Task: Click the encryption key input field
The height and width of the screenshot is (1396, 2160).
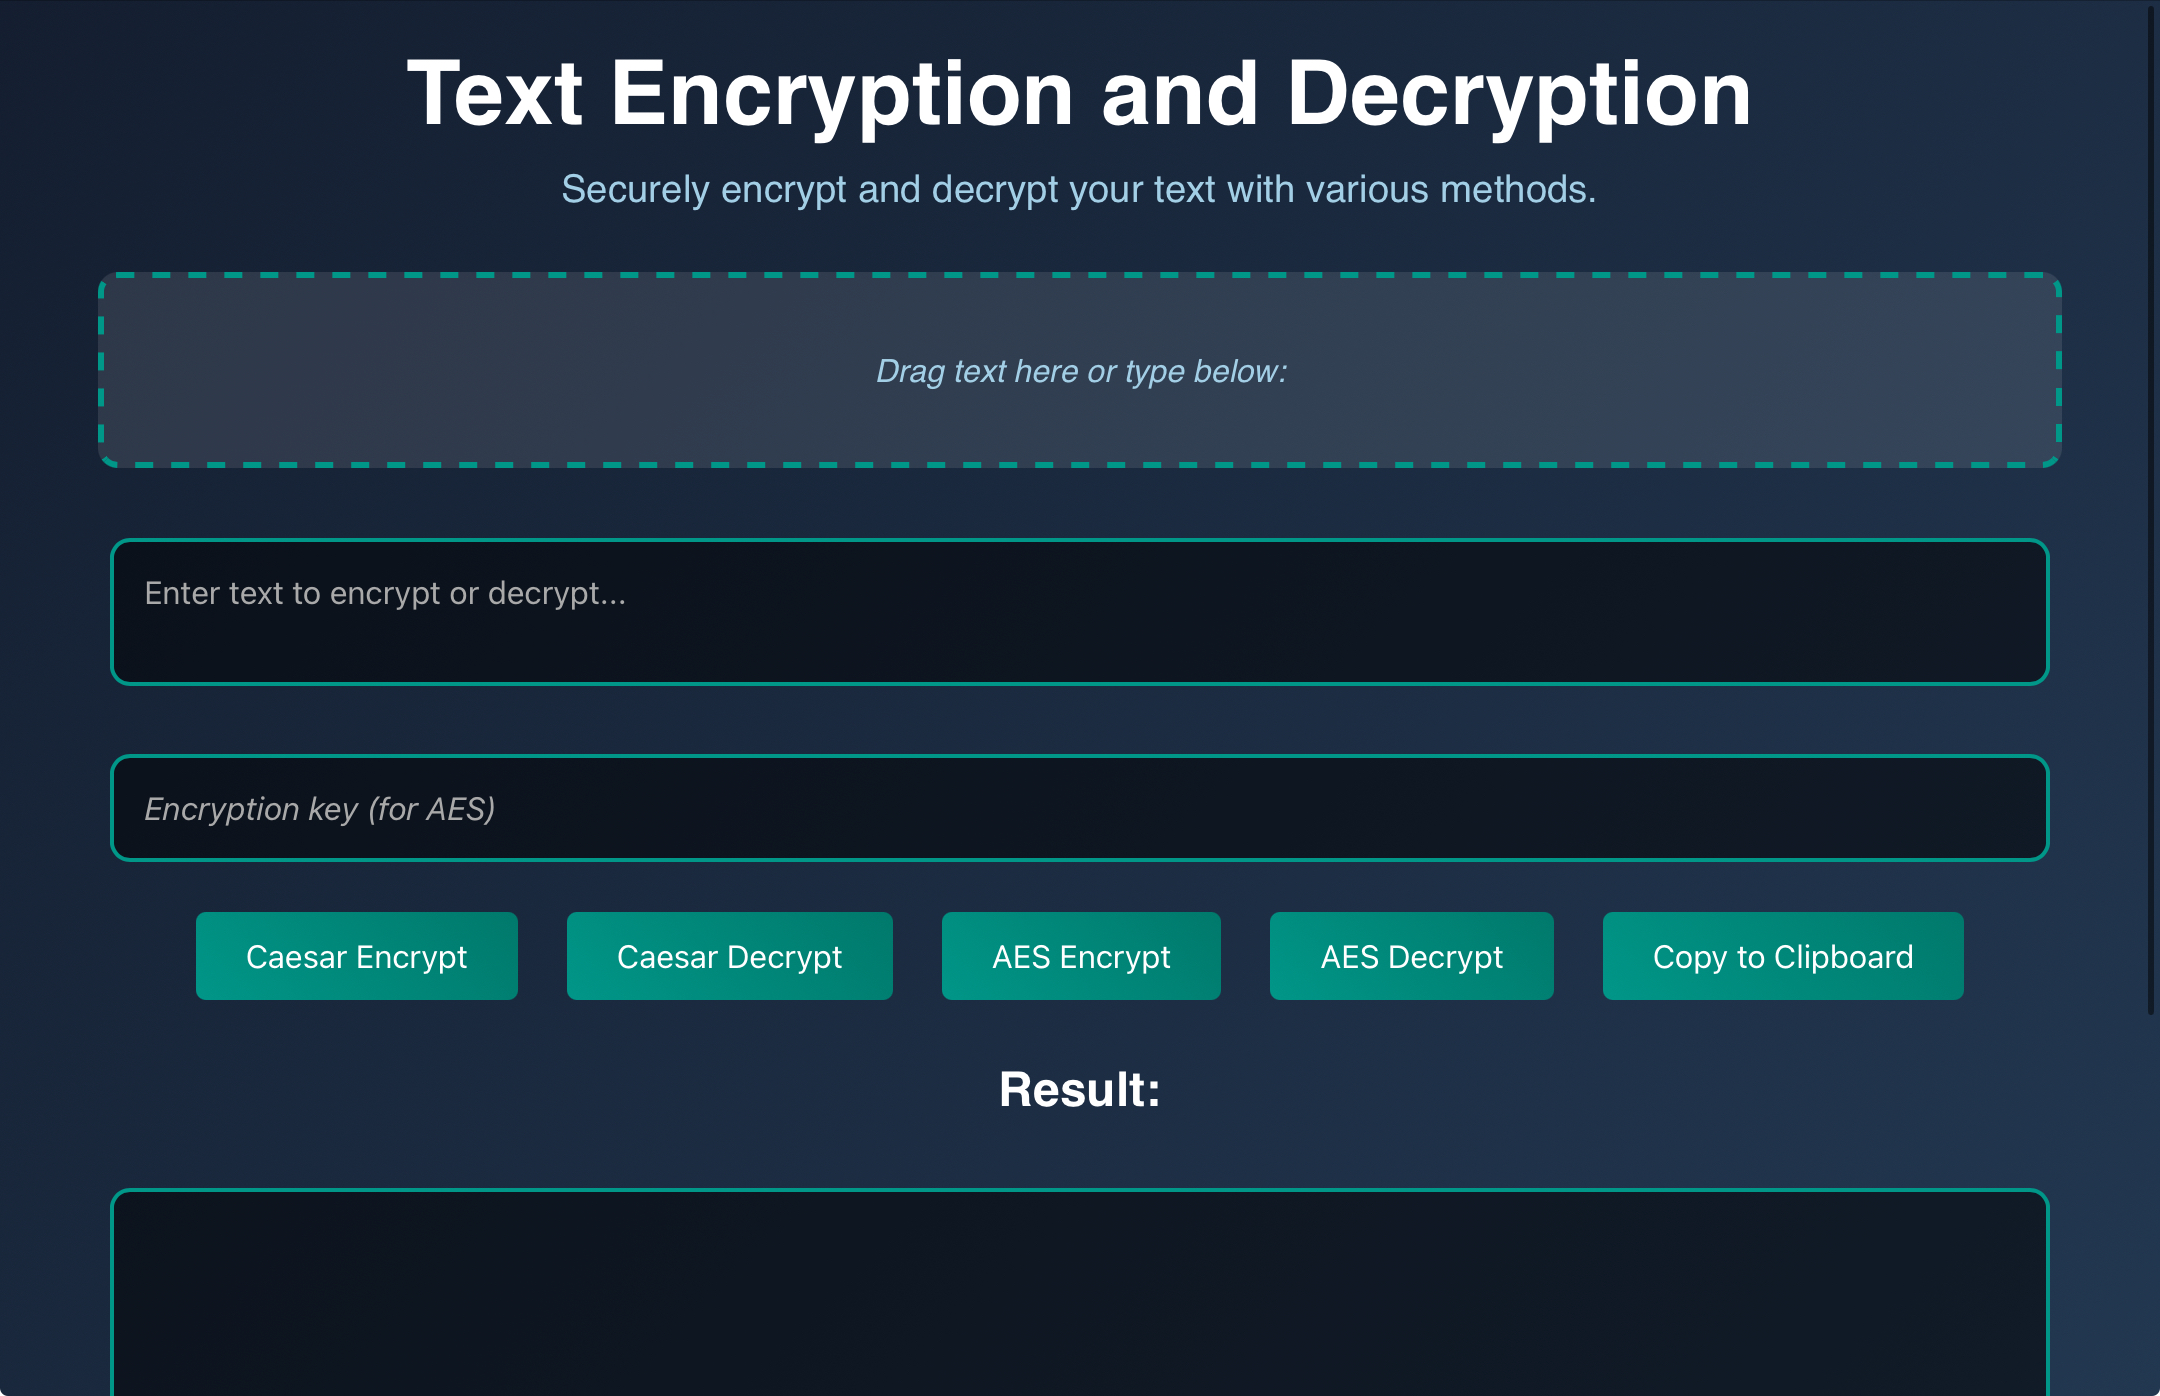Action: [x=1080, y=809]
